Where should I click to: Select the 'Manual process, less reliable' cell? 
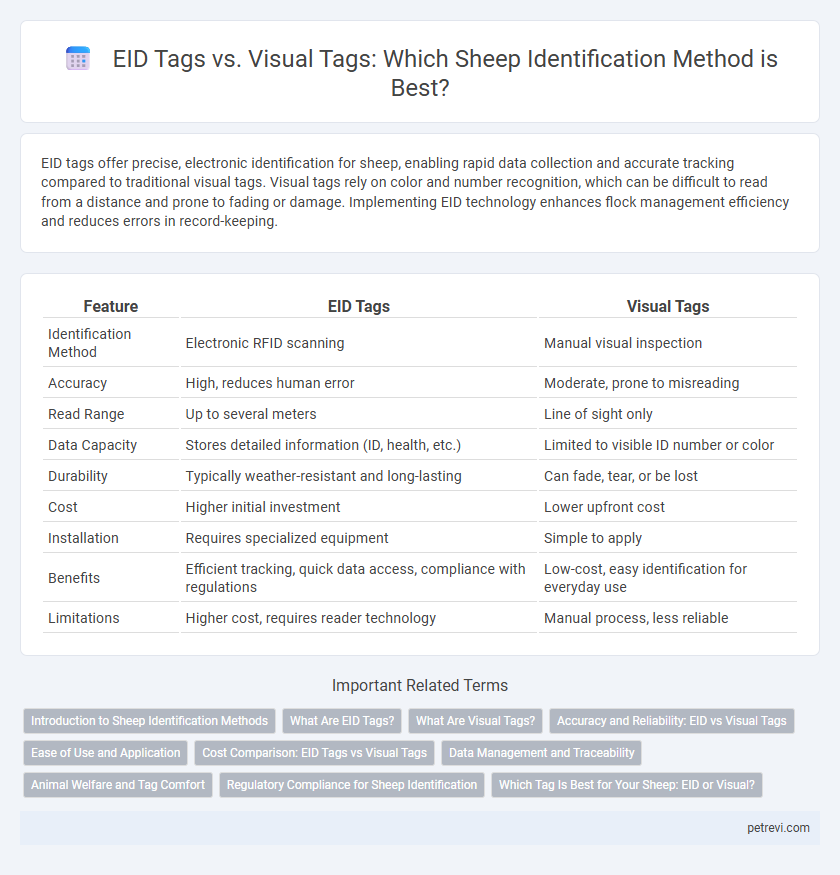668,618
